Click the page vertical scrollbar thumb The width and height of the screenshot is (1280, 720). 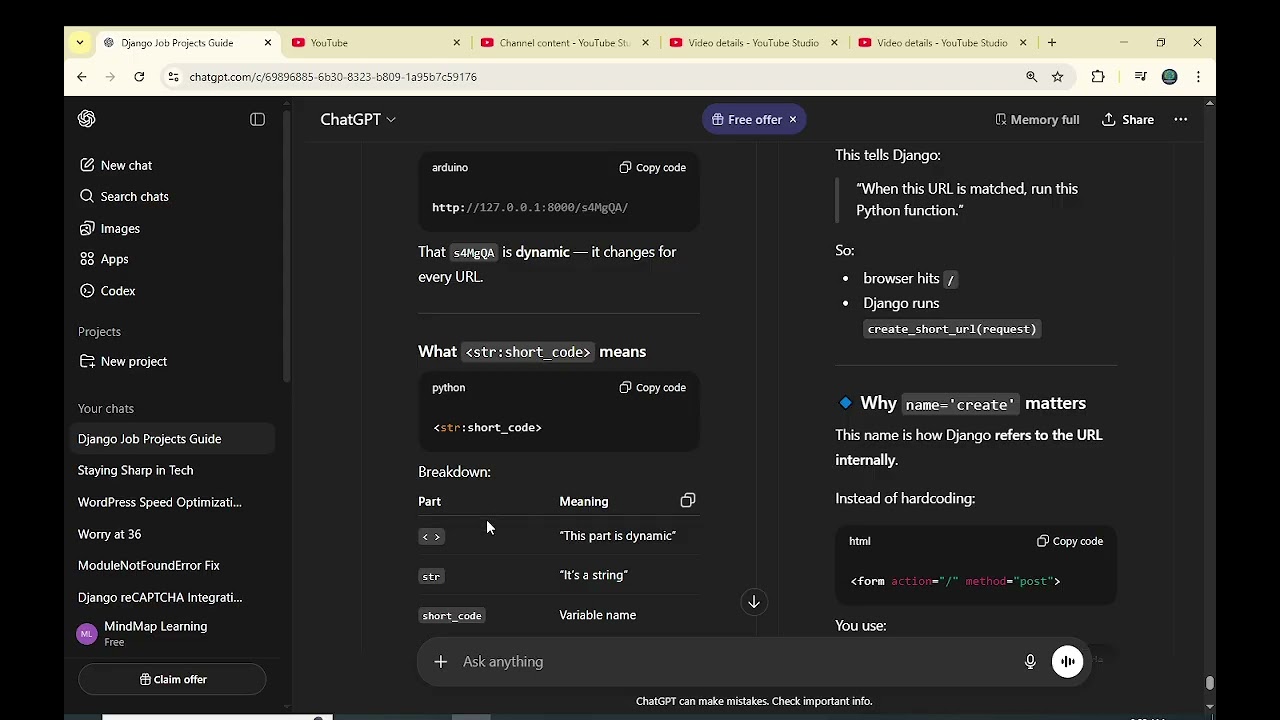[x=1210, y=683]
